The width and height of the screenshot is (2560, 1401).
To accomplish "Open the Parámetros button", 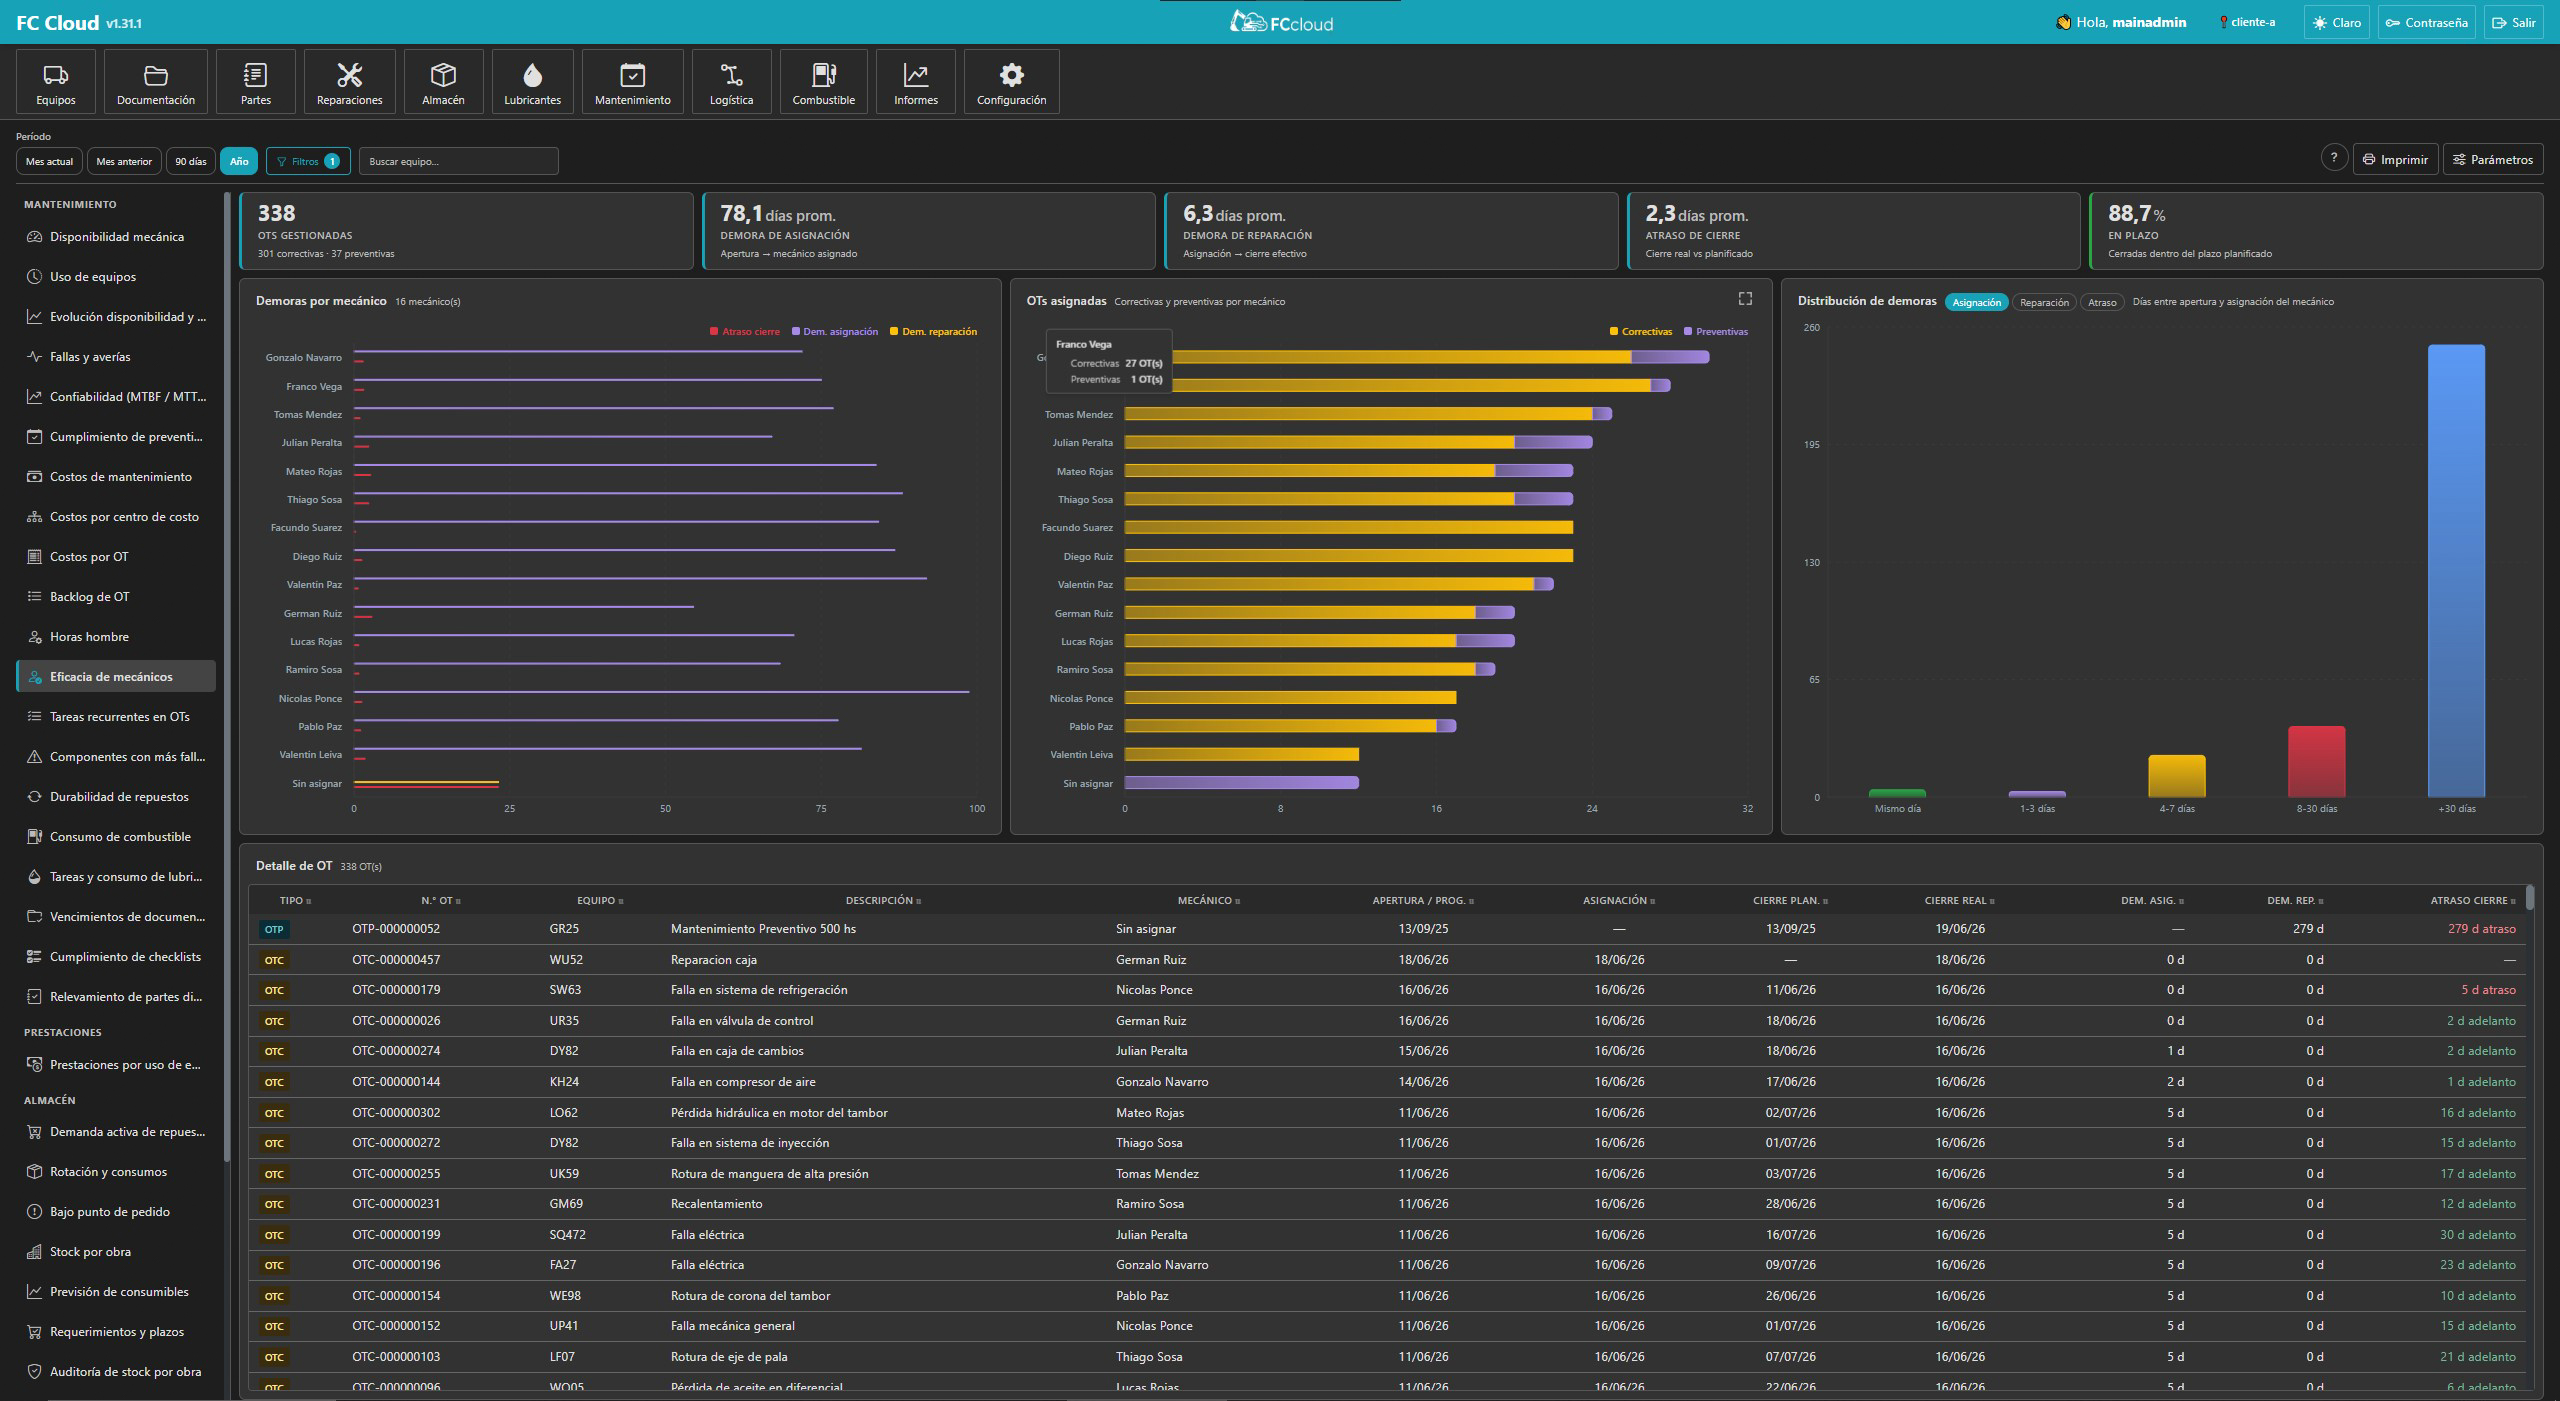I will tap(2492, 159).
